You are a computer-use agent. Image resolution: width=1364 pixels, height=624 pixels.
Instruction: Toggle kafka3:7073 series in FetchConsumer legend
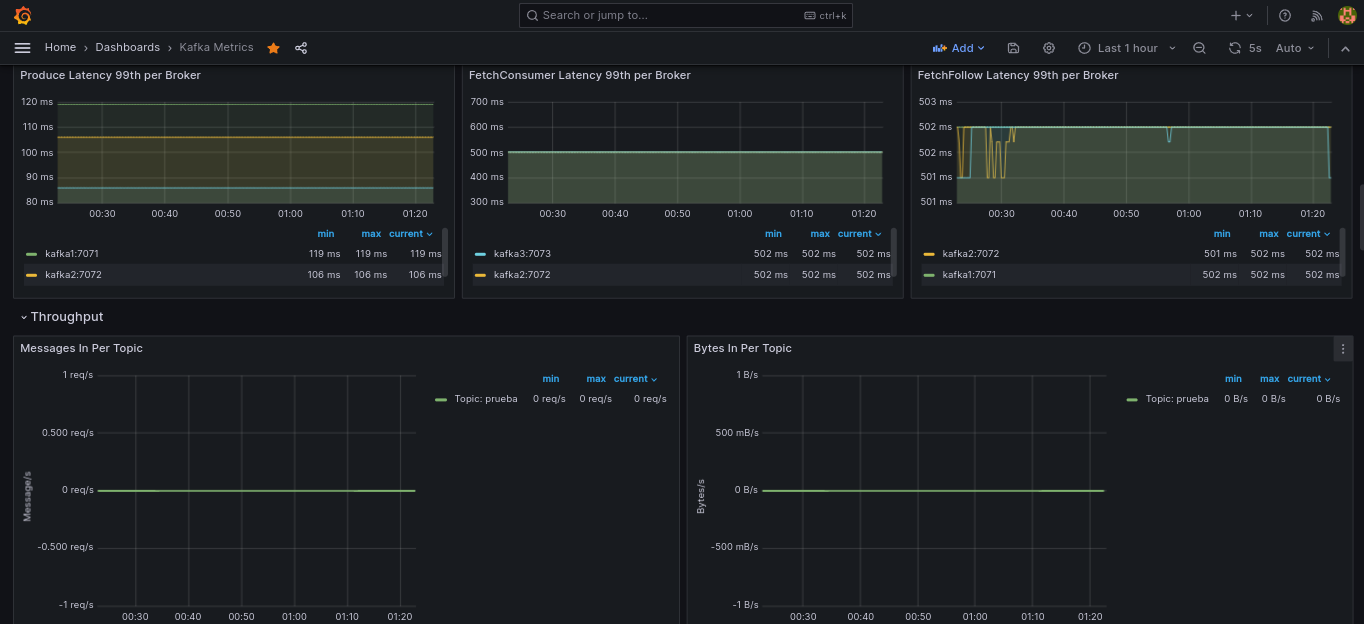520,254
